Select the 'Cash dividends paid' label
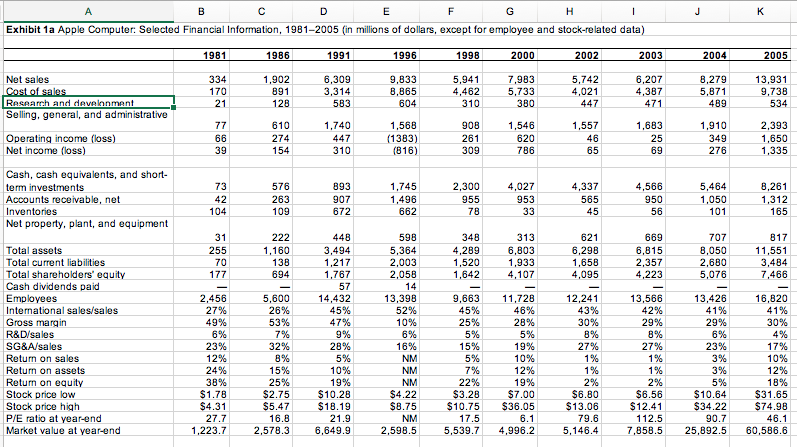 pyautogui.click(x=53, y=286)
